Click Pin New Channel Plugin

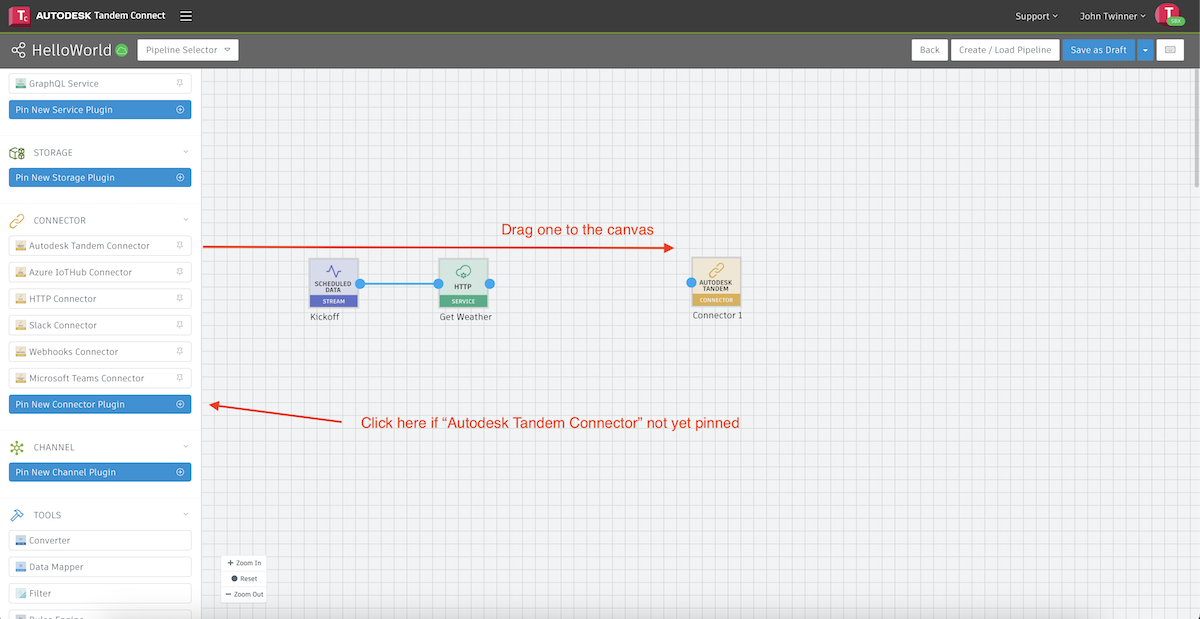coord(100,472)
